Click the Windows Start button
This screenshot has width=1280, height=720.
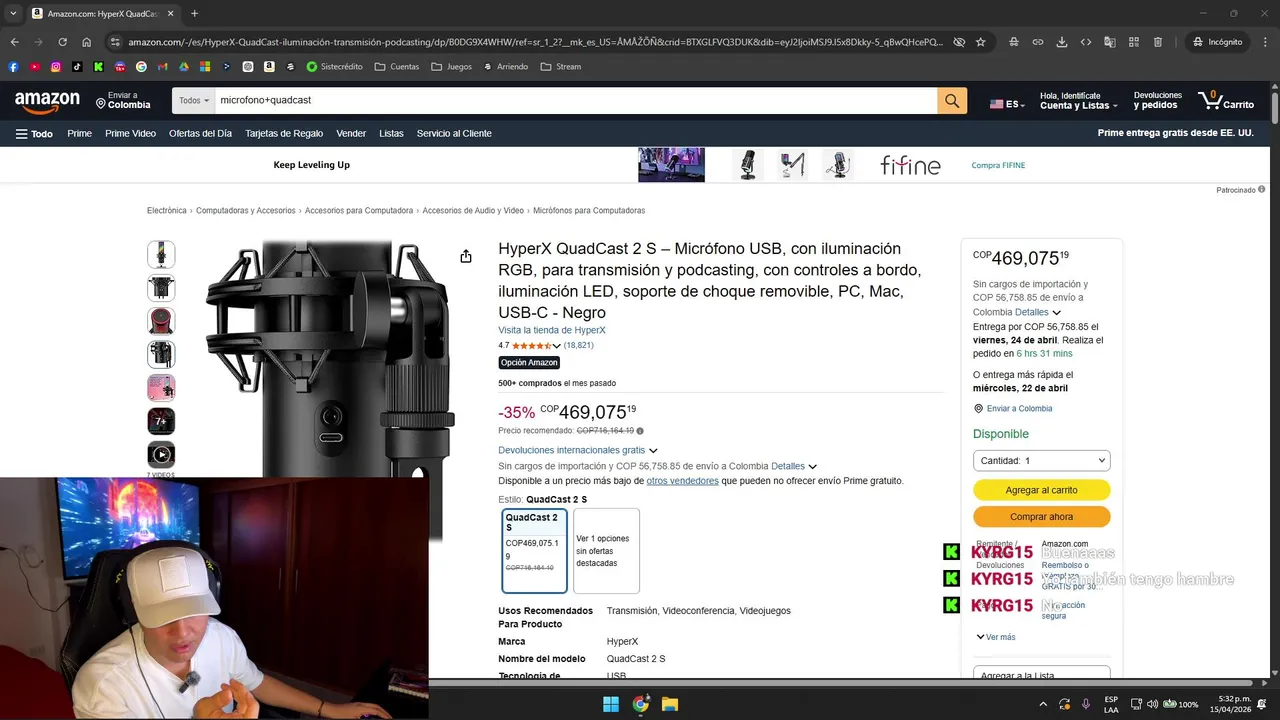(611, 704)
